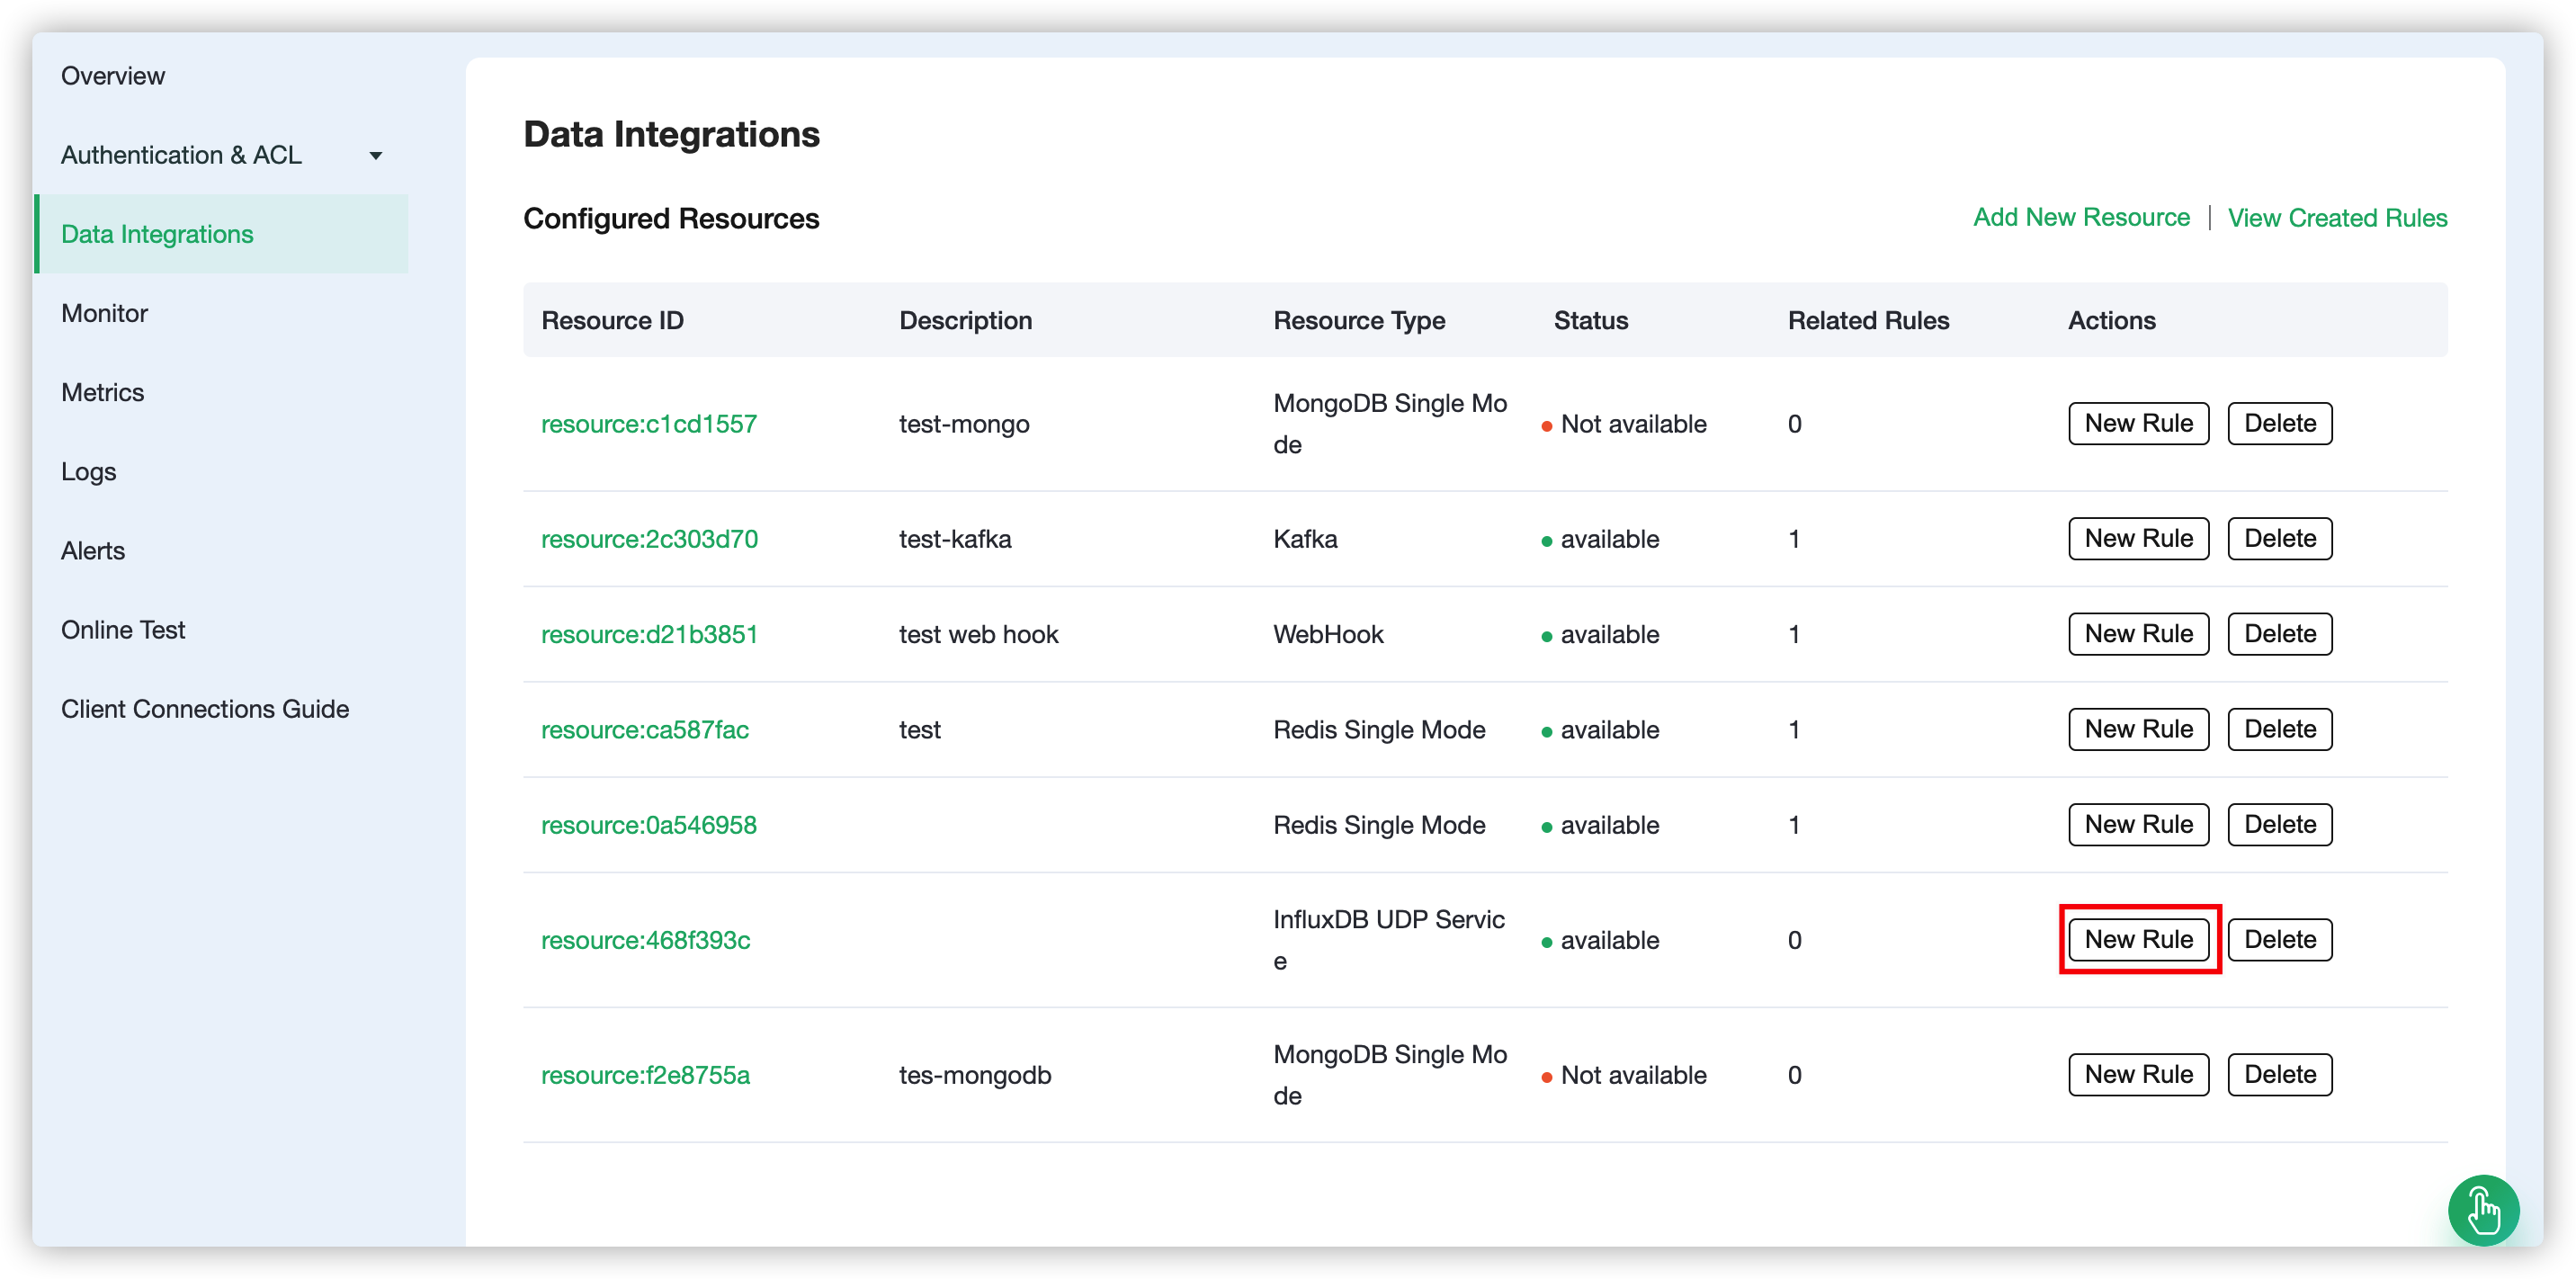Open the Client Connections Guide
Viewport: 2576px width, 1279px height.
205,709
